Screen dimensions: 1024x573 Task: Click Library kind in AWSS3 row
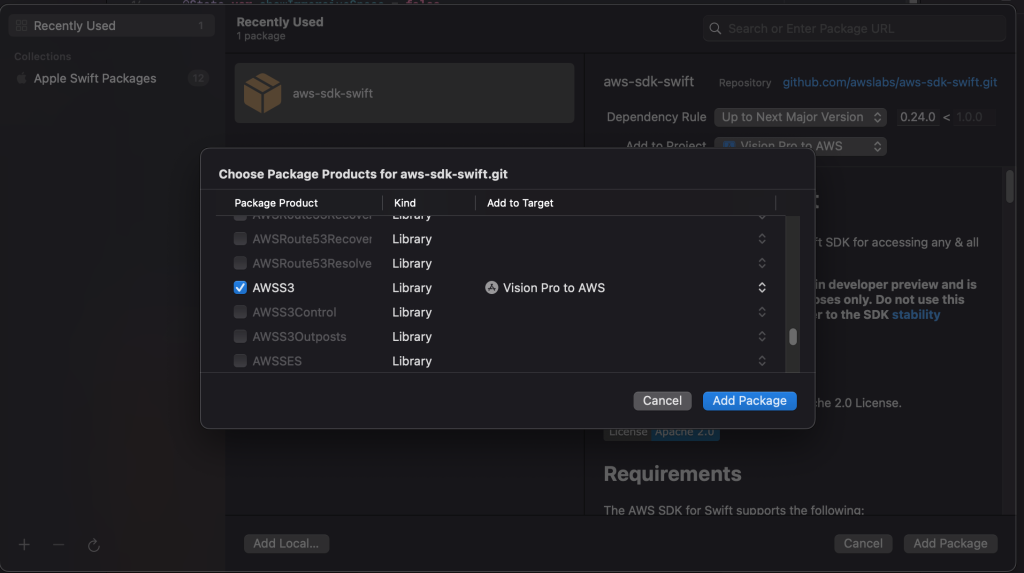coord(412,287)
